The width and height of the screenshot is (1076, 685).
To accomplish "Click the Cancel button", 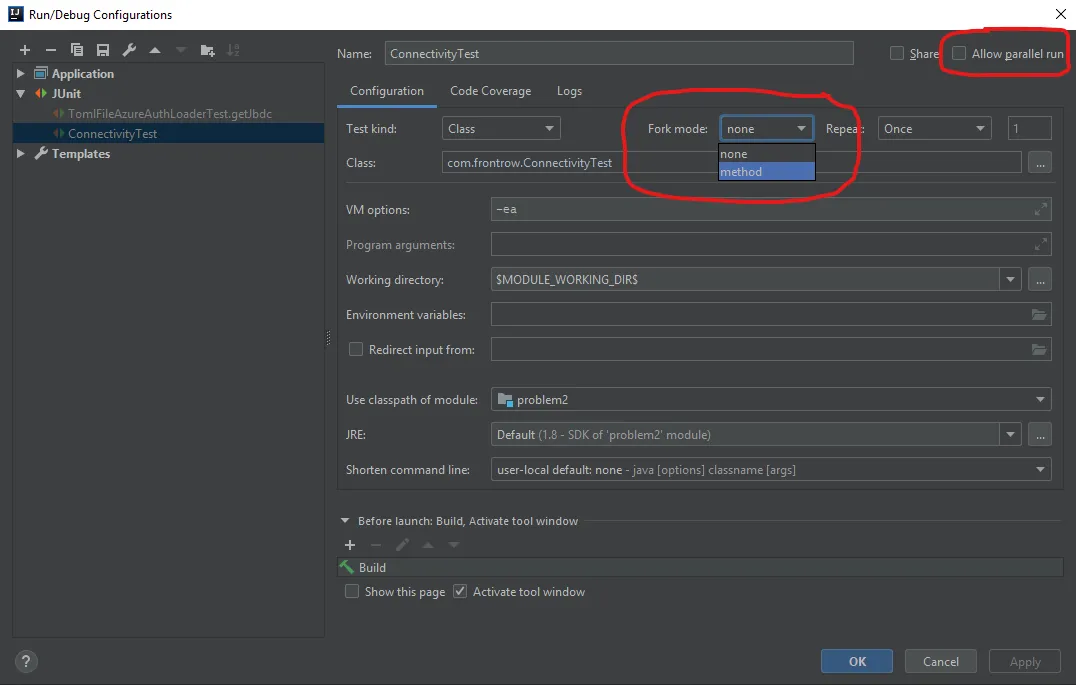I will [x=940, y=662].
